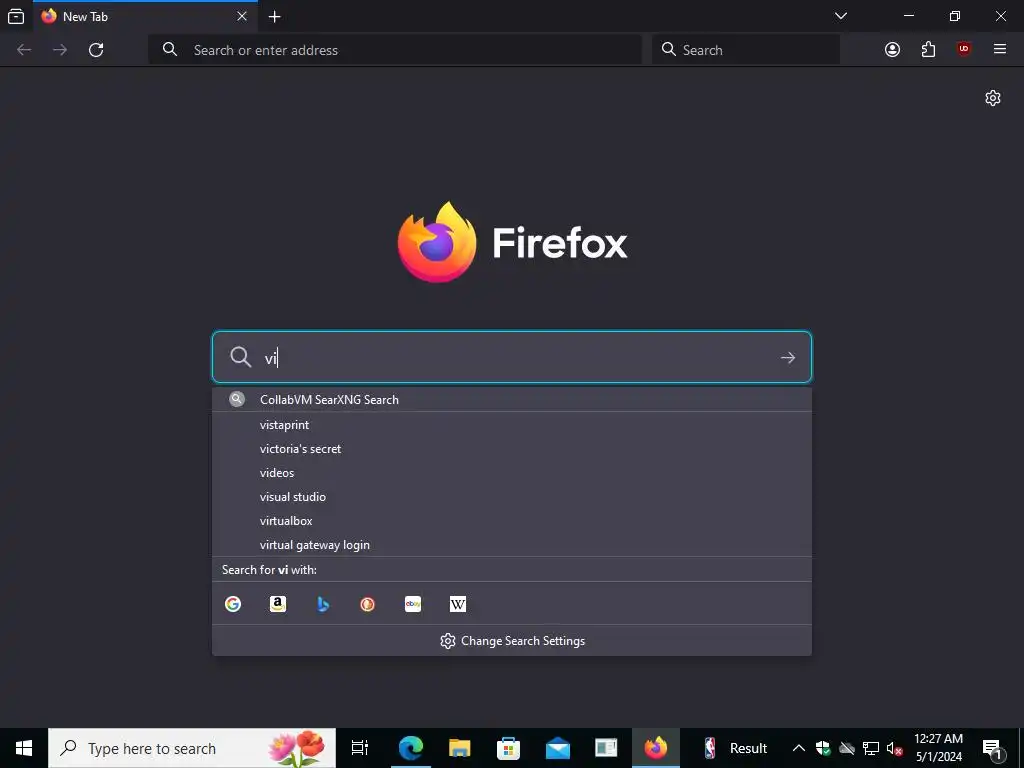This screenshot has width=1024, height=768.
Task: Open the clock showing 12:27 AM
Action: (x=938, y=748)
